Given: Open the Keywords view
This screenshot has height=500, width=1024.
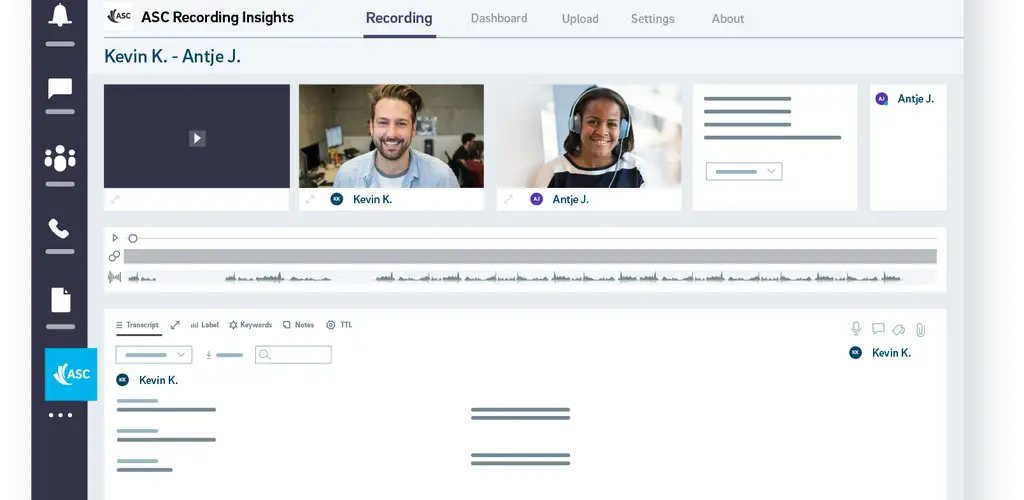Looking at the screenshot, I should 250,325.
